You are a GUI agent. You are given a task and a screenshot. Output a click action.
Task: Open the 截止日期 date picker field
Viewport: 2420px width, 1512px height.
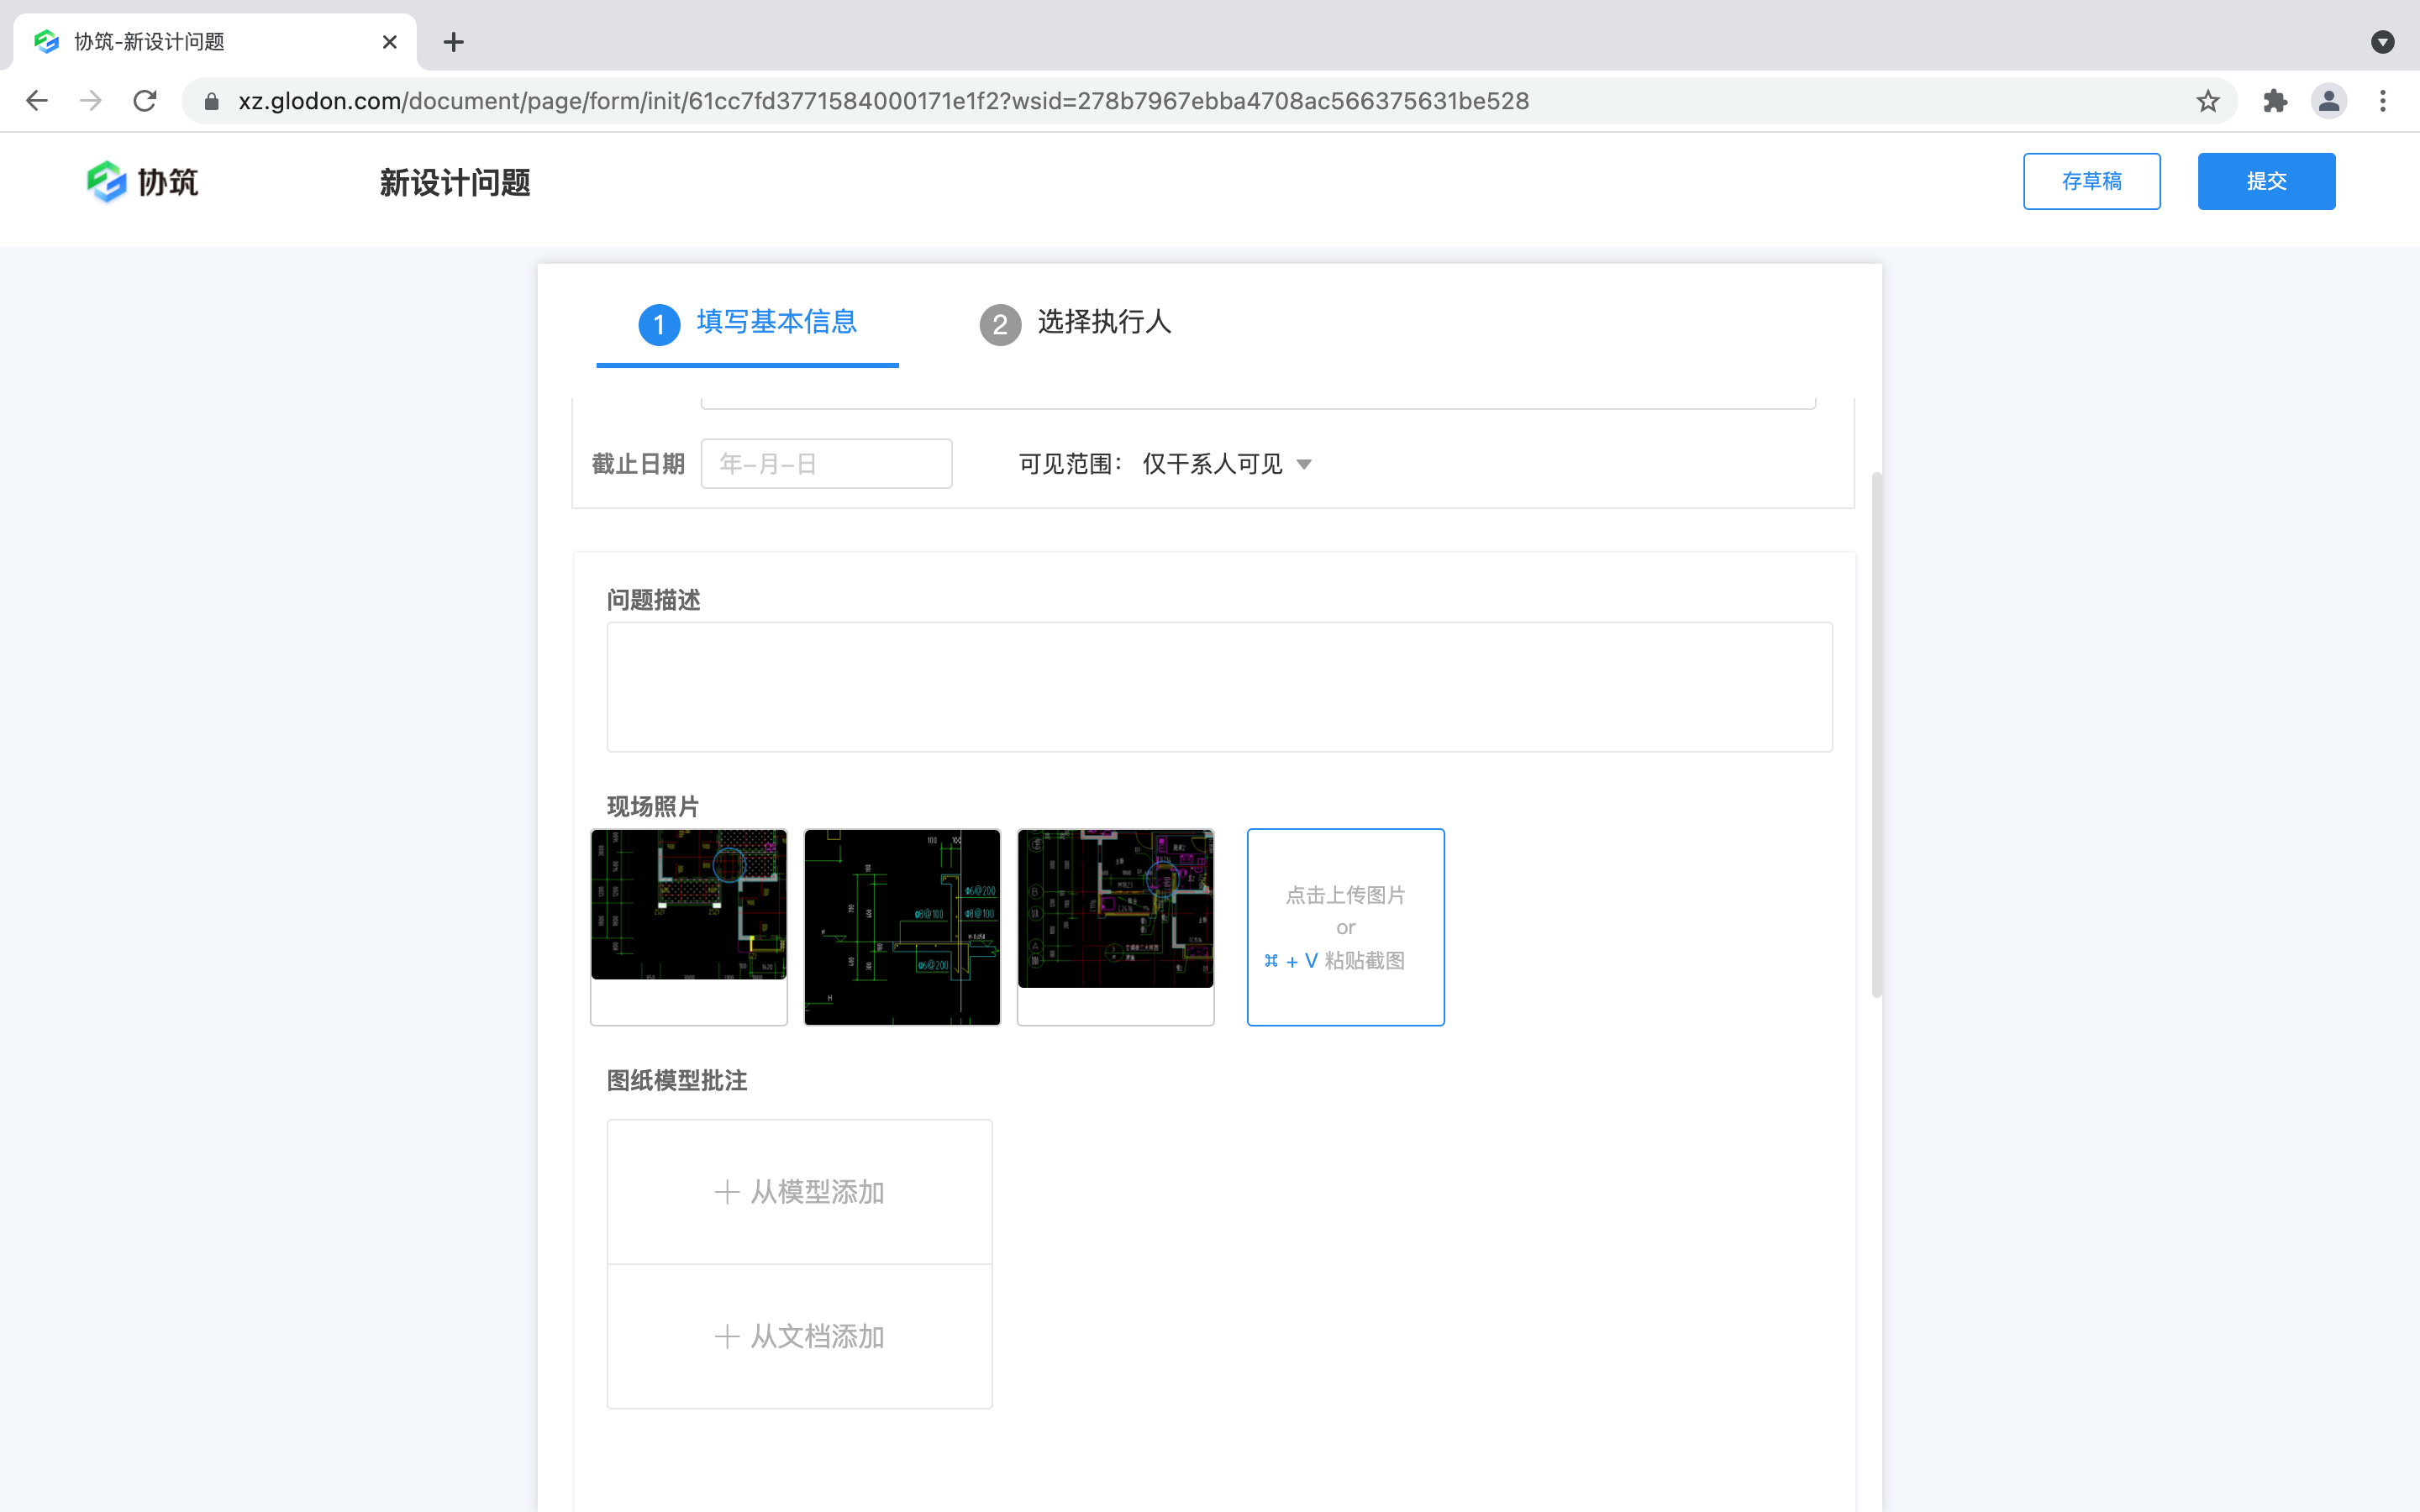(x=826, y=463)
